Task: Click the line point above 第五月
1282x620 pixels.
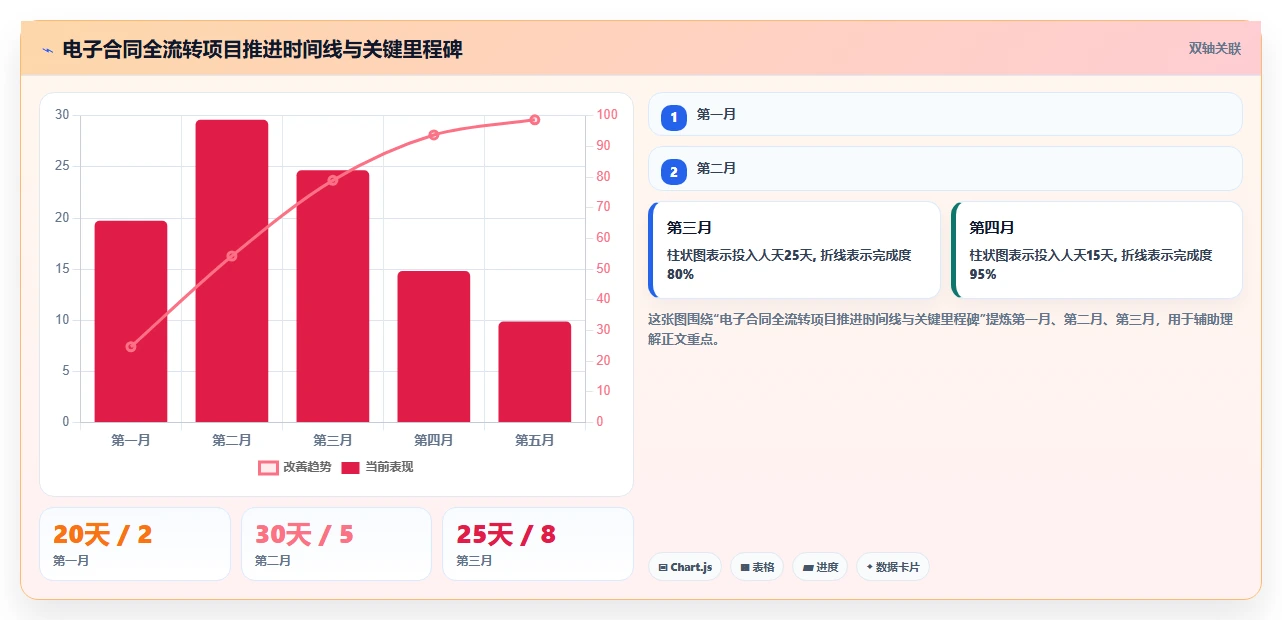Action: coord(535,119)
